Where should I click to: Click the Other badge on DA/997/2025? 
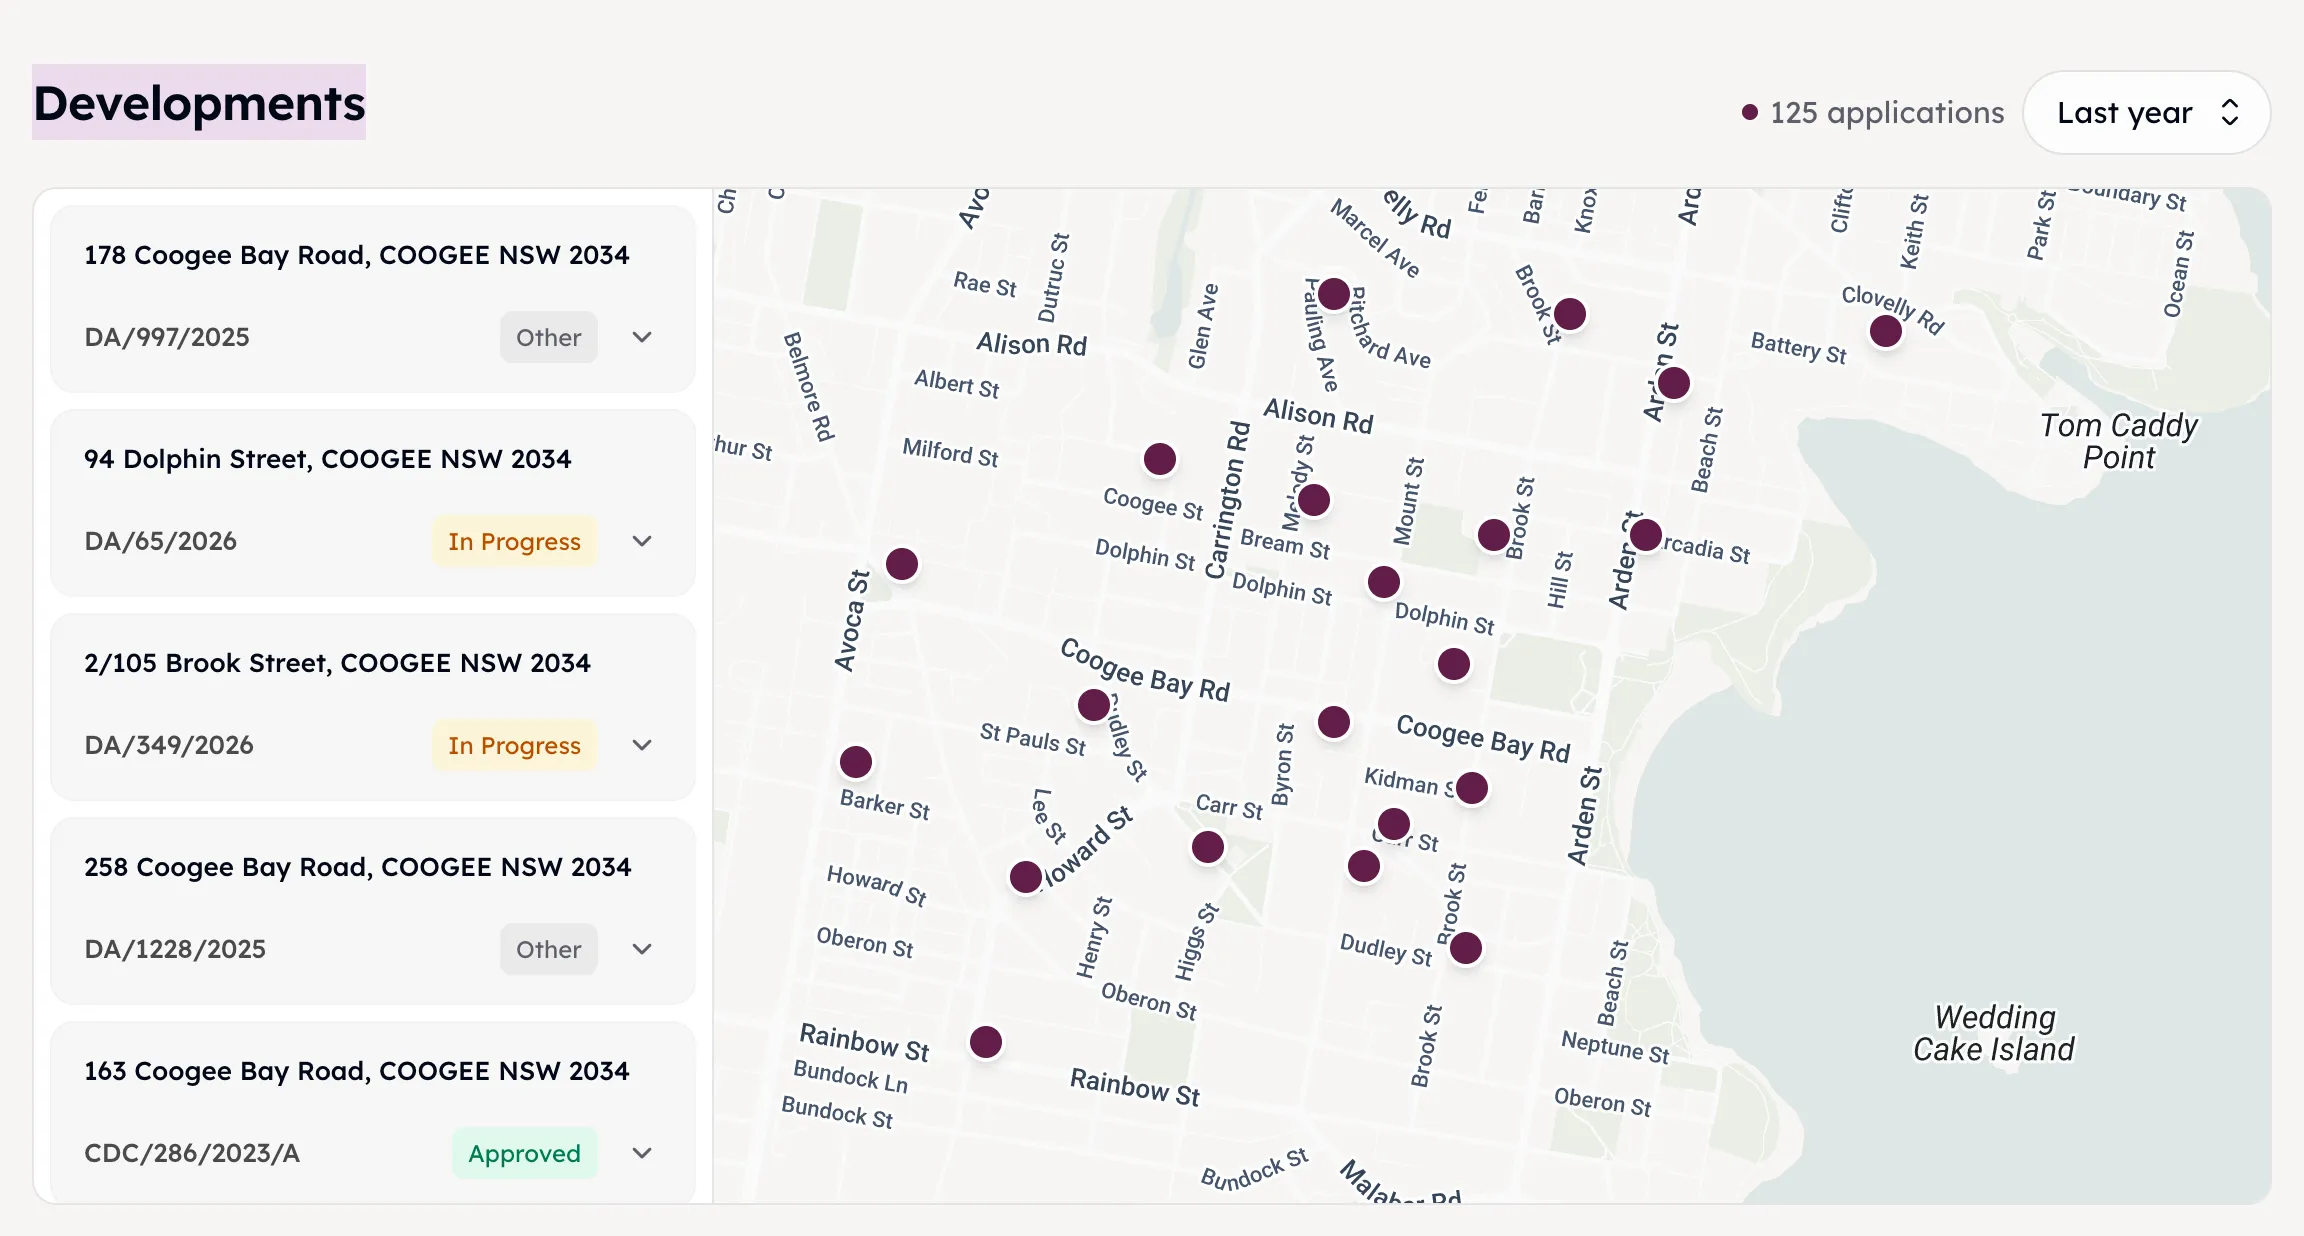tap(548, 337)
